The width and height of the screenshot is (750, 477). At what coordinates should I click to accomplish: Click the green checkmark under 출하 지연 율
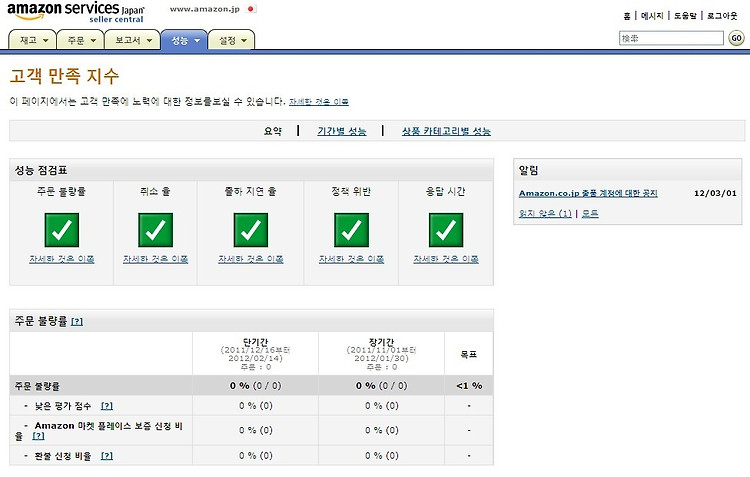point(251,230)
